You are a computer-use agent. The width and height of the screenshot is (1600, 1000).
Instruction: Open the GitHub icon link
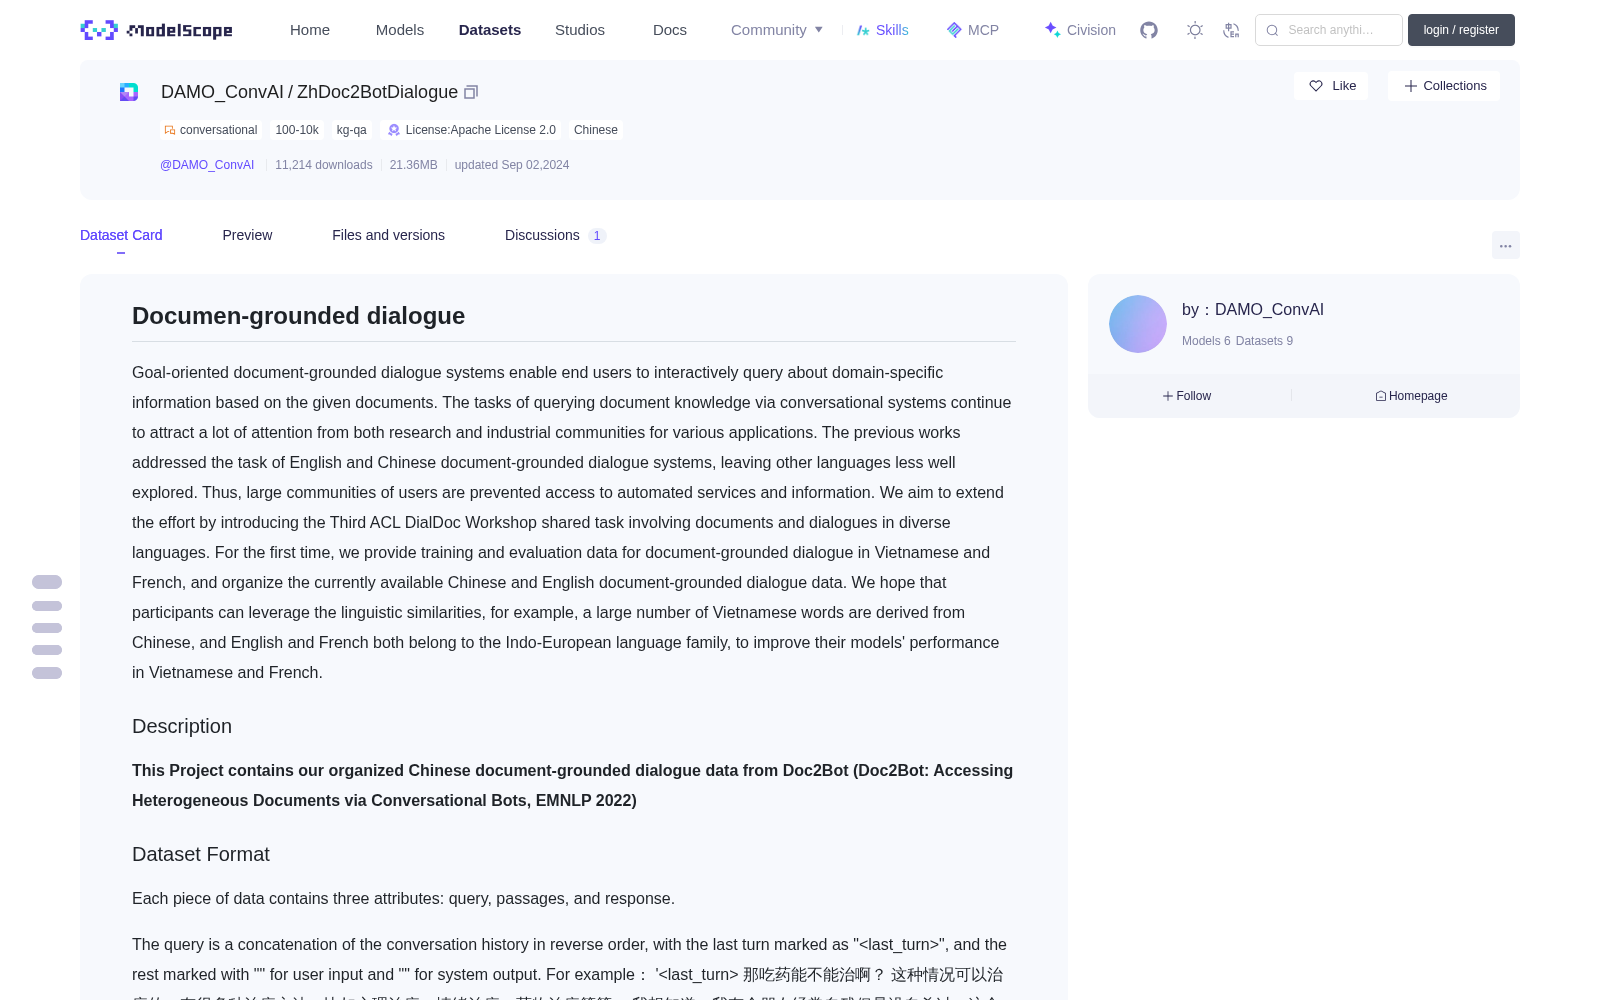click(1149, 30)
